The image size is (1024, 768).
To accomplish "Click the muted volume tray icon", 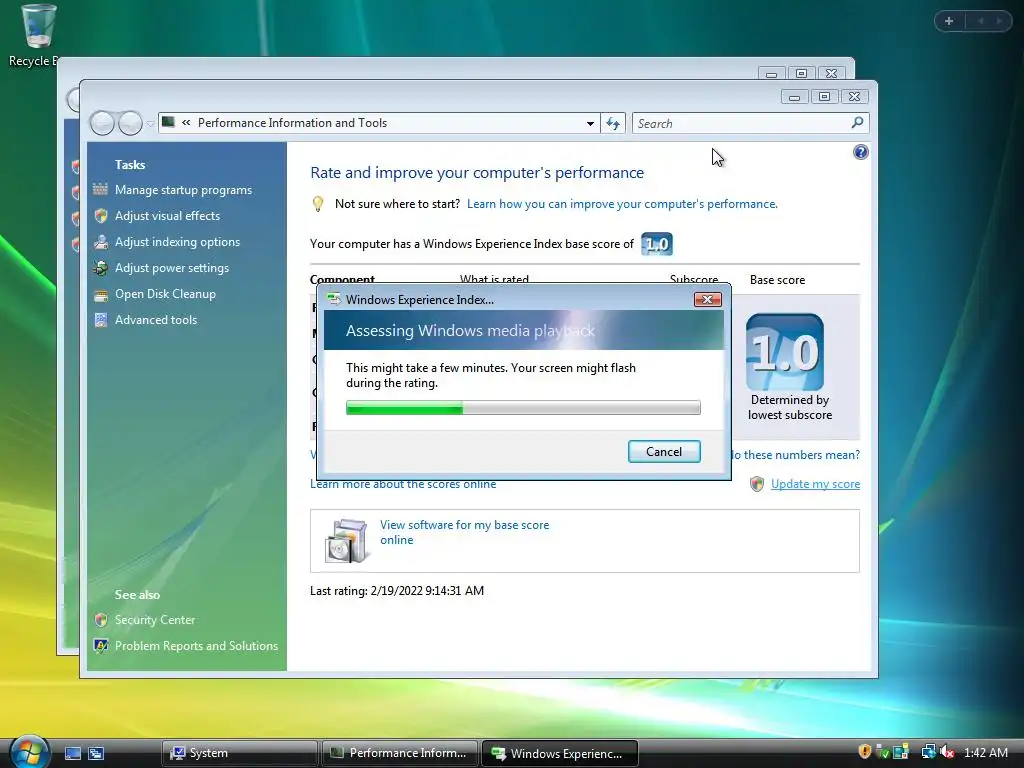I will click(947, 752).
